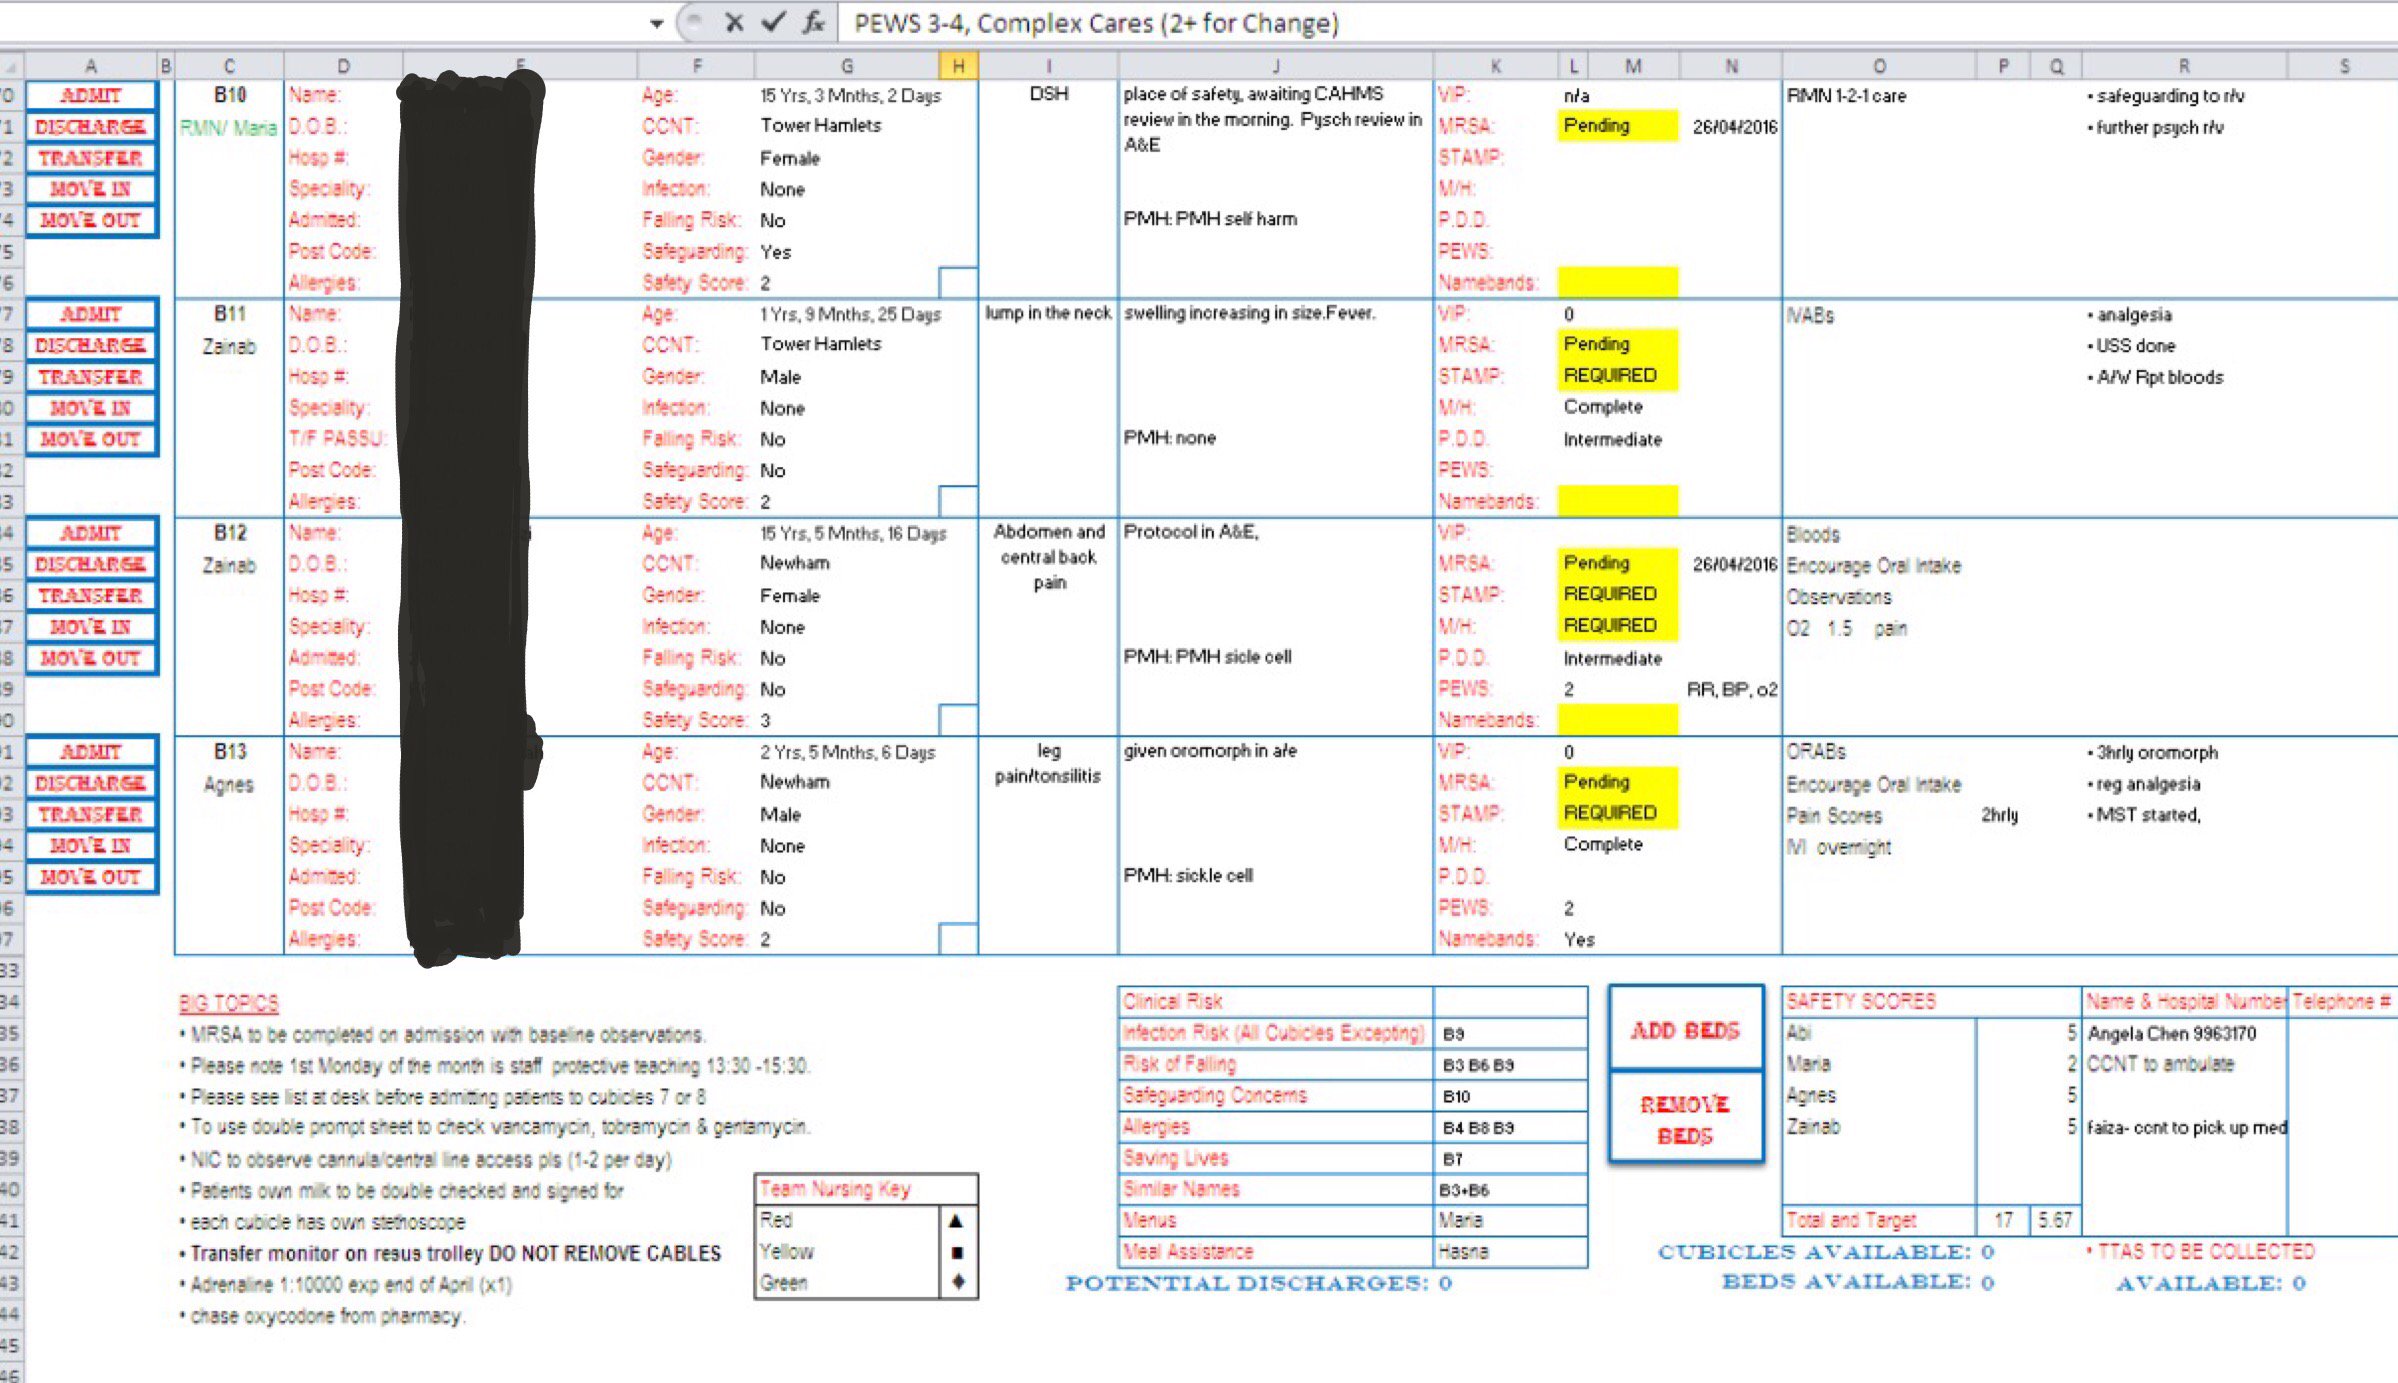Click the 'Meal Assistance' clinical risk row
Viewport: 2398px width, 1383px height.
[x=1352, y=1252]
